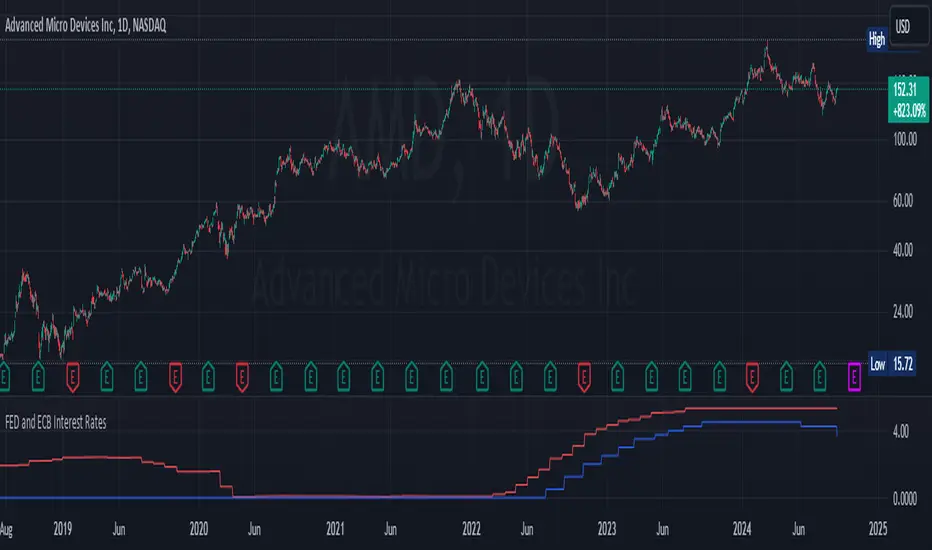Click the FED and ECB Interest Rates indicator title
Viewport: 932px width, 550px height.
coord(56,423)
